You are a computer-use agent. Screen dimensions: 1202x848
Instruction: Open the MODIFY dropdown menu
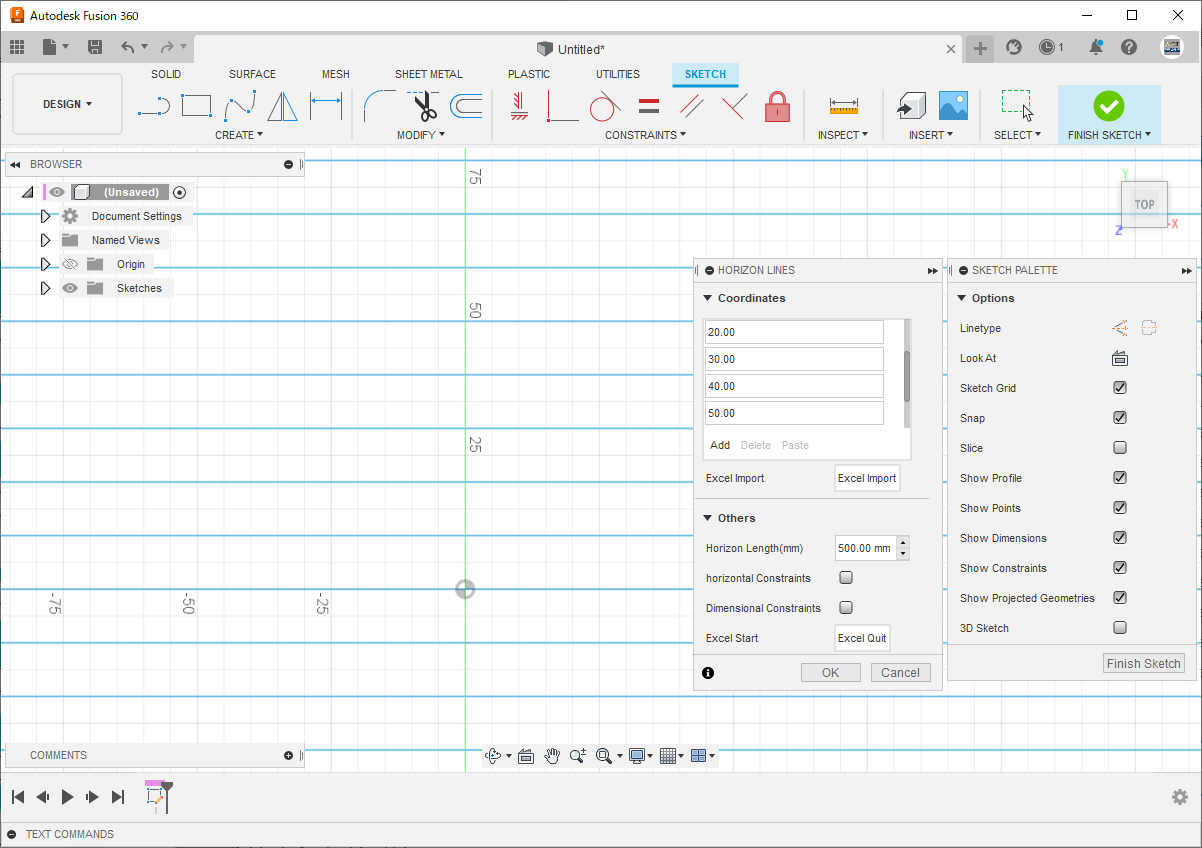(x=421, y=135)
